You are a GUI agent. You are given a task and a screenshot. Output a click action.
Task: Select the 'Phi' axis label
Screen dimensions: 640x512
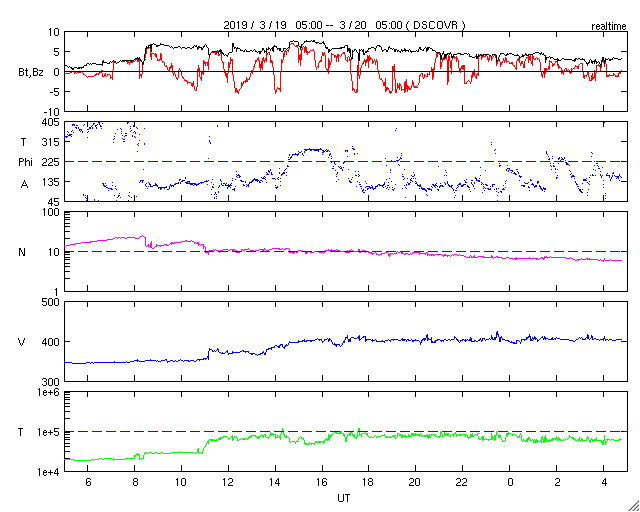[25, 163]
